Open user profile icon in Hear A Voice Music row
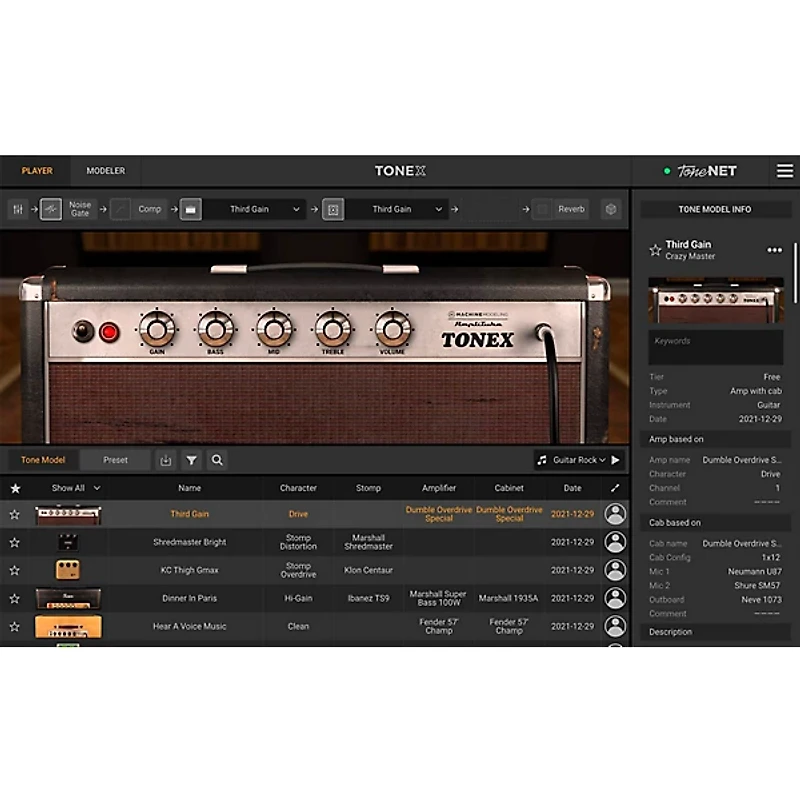Screen dimensions: 800x800 click(x=615, y=627)
